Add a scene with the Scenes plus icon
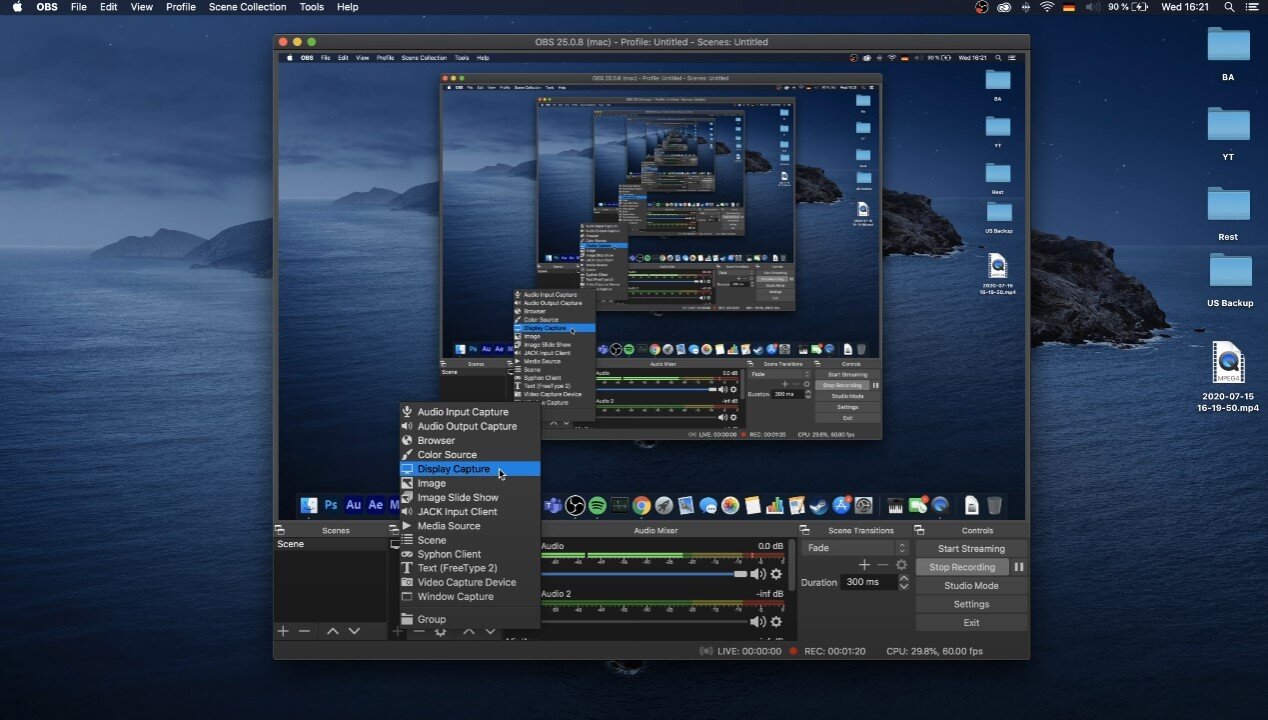This screenshot has width=1268, height=720. coord(283,631)
